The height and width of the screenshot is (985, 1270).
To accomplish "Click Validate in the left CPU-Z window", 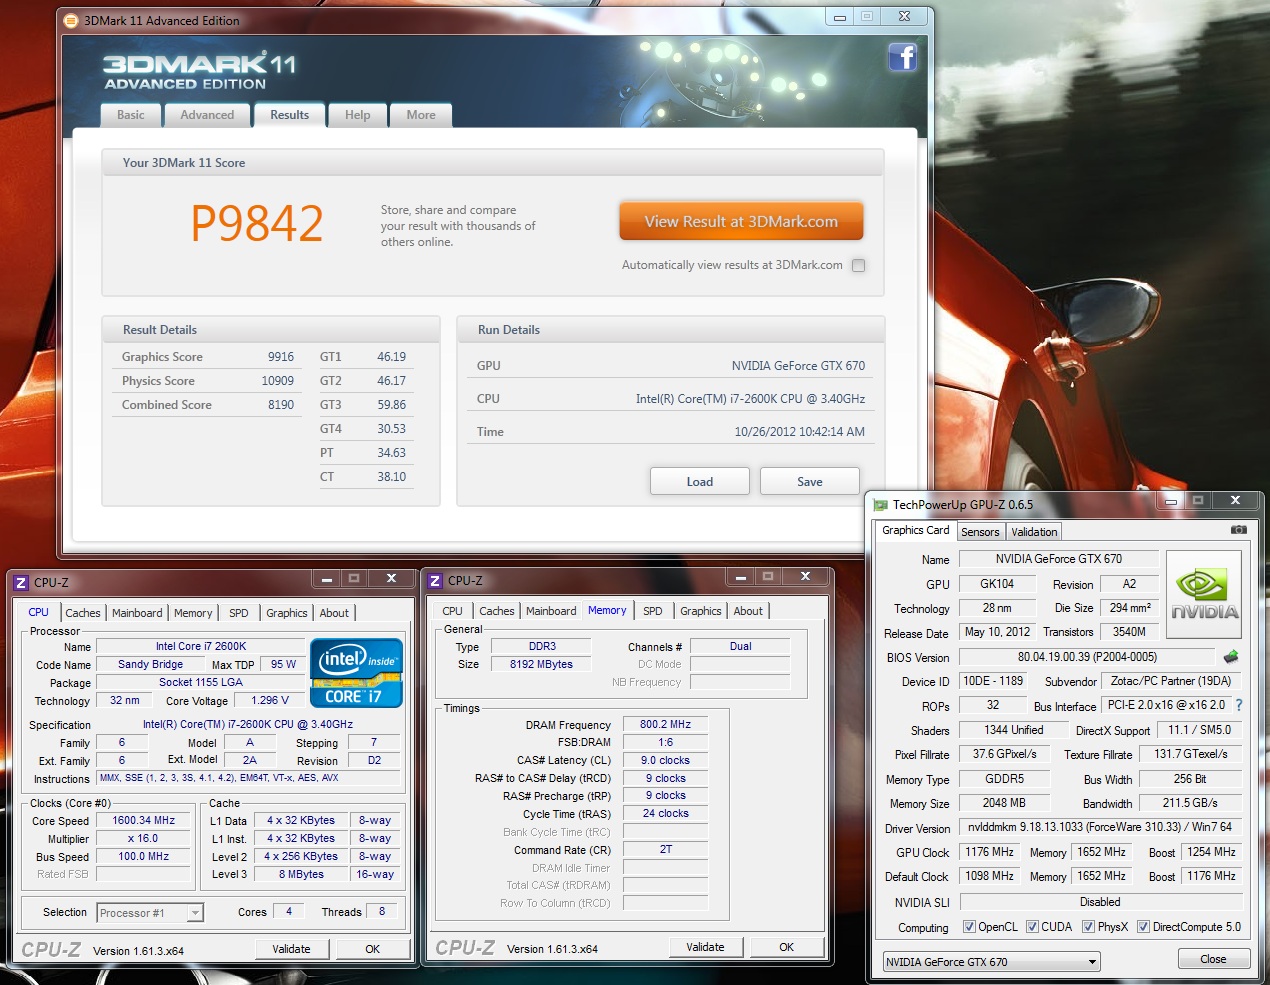I will pyautogui.click(x=291, y=949).
